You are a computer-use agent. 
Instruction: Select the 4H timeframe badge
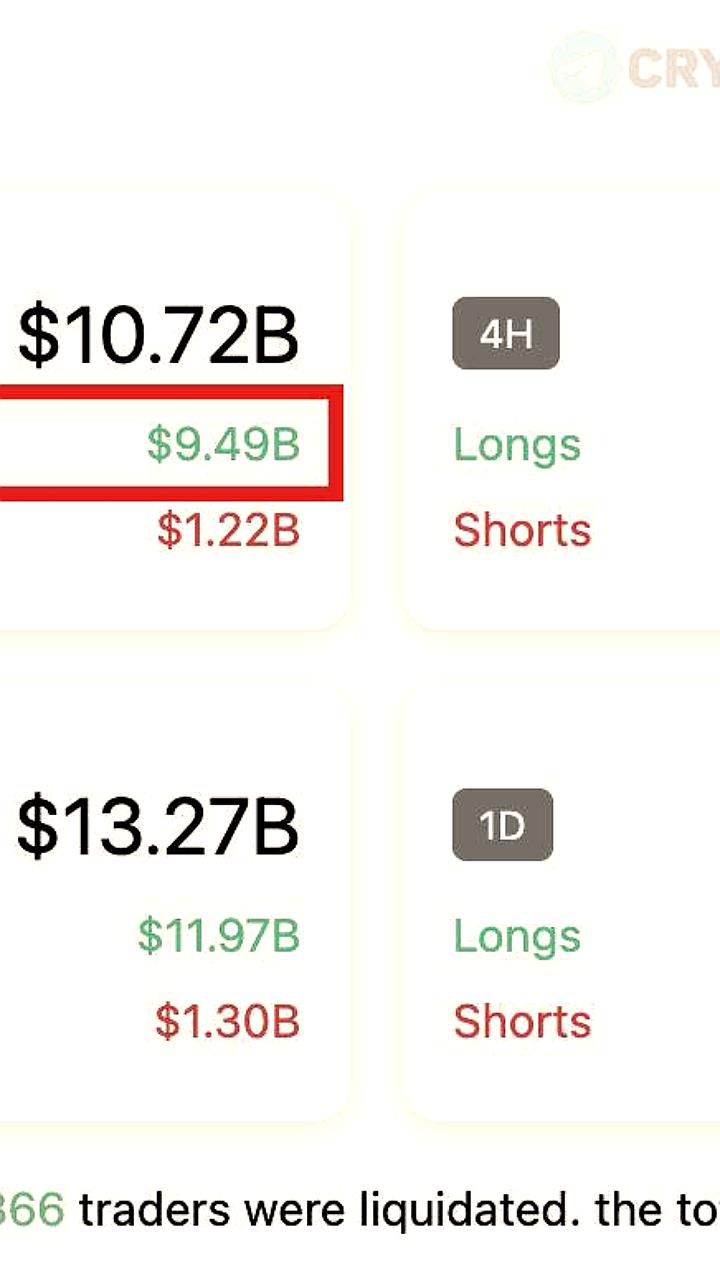[x=505, y=333]
